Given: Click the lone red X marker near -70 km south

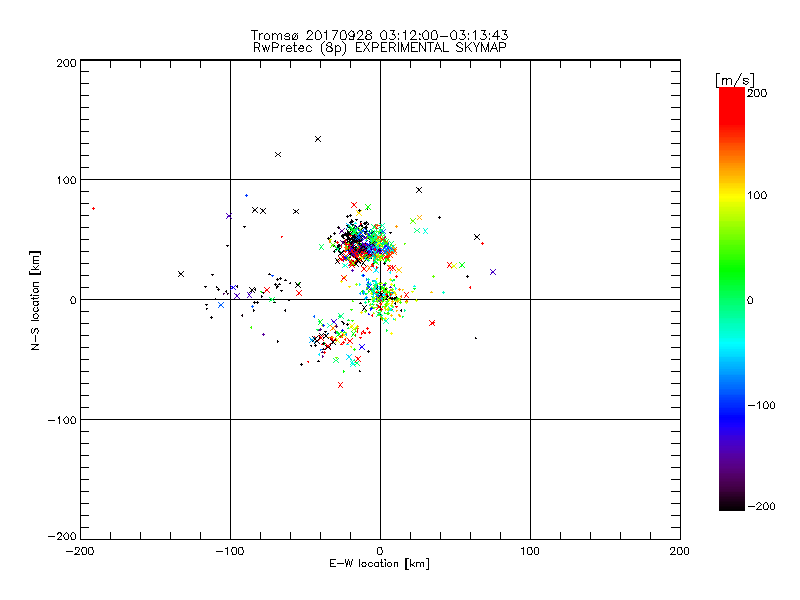Looking at the screenshot, I should pyautogui.click(x=340, y=385).
